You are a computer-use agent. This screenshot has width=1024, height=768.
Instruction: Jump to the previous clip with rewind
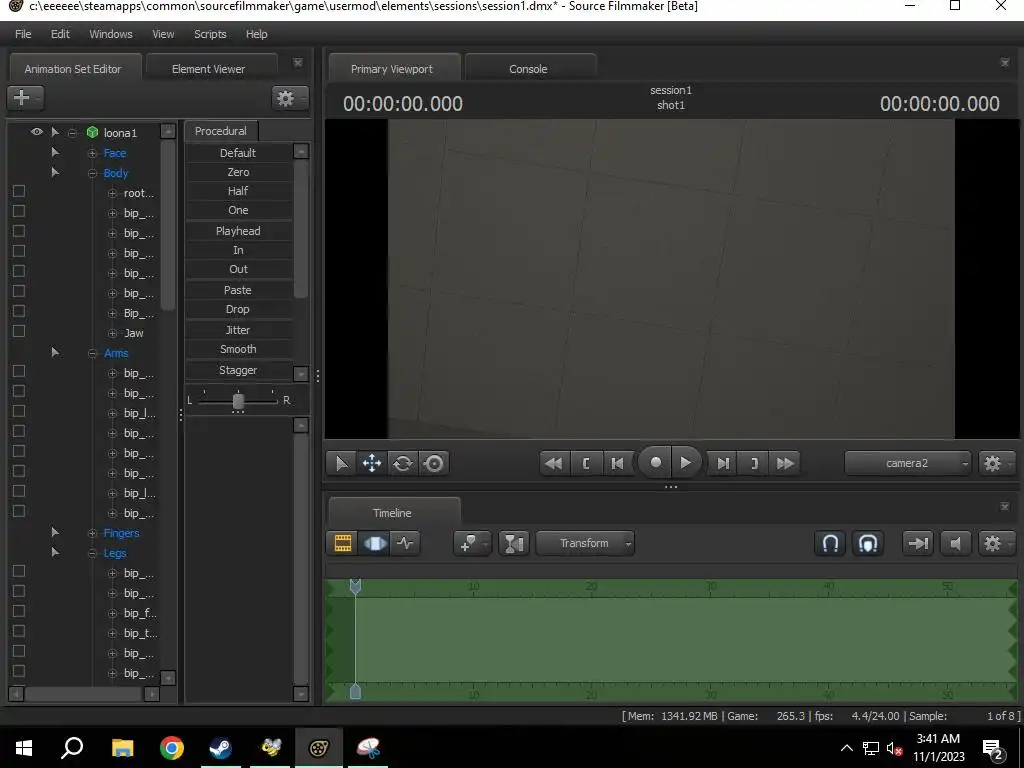[x=554, y=464]
